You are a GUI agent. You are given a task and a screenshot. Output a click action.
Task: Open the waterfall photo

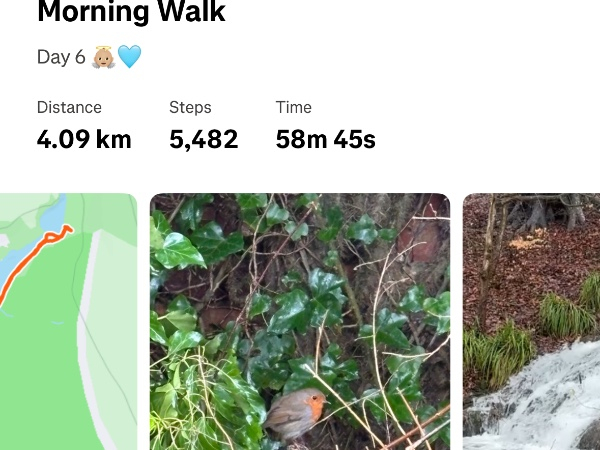pyautogui.click(x=531, y=320)
